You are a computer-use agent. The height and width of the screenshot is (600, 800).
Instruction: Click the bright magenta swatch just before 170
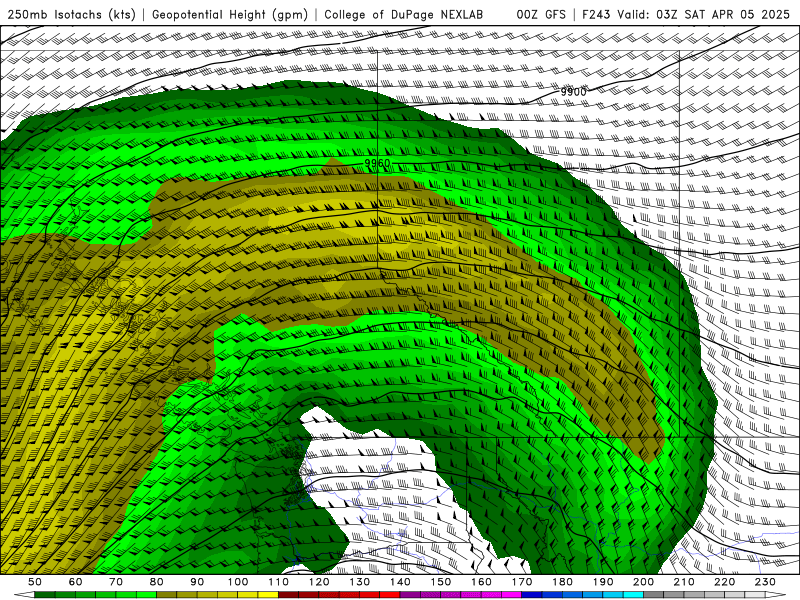point(512,595)
